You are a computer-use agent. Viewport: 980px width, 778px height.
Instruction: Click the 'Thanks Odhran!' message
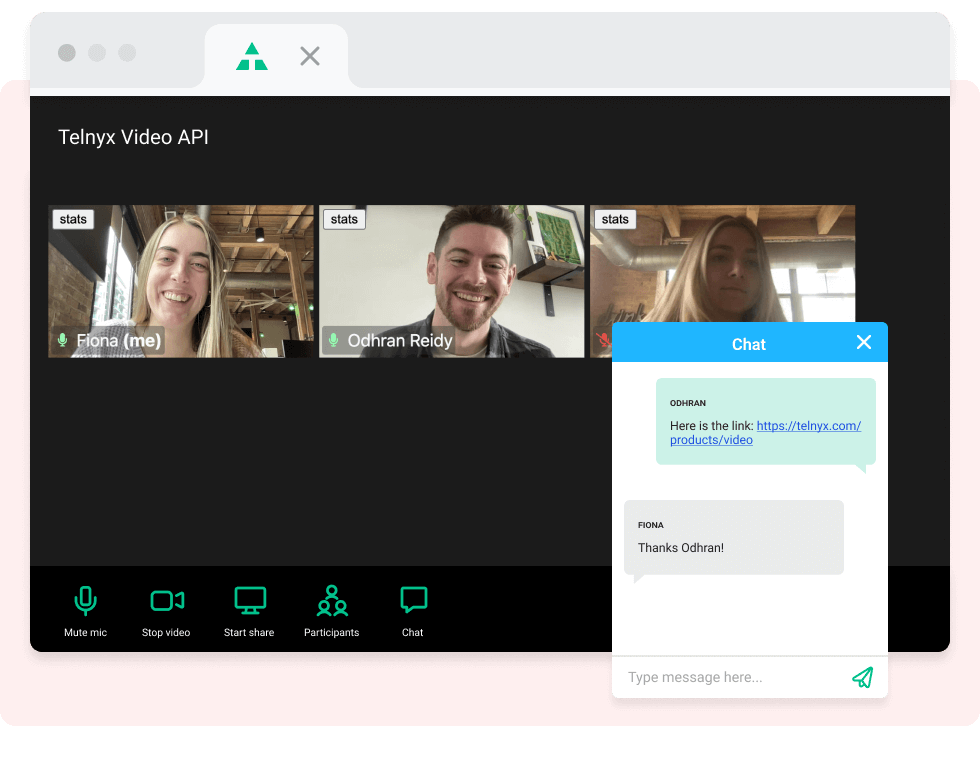point(734,537)
